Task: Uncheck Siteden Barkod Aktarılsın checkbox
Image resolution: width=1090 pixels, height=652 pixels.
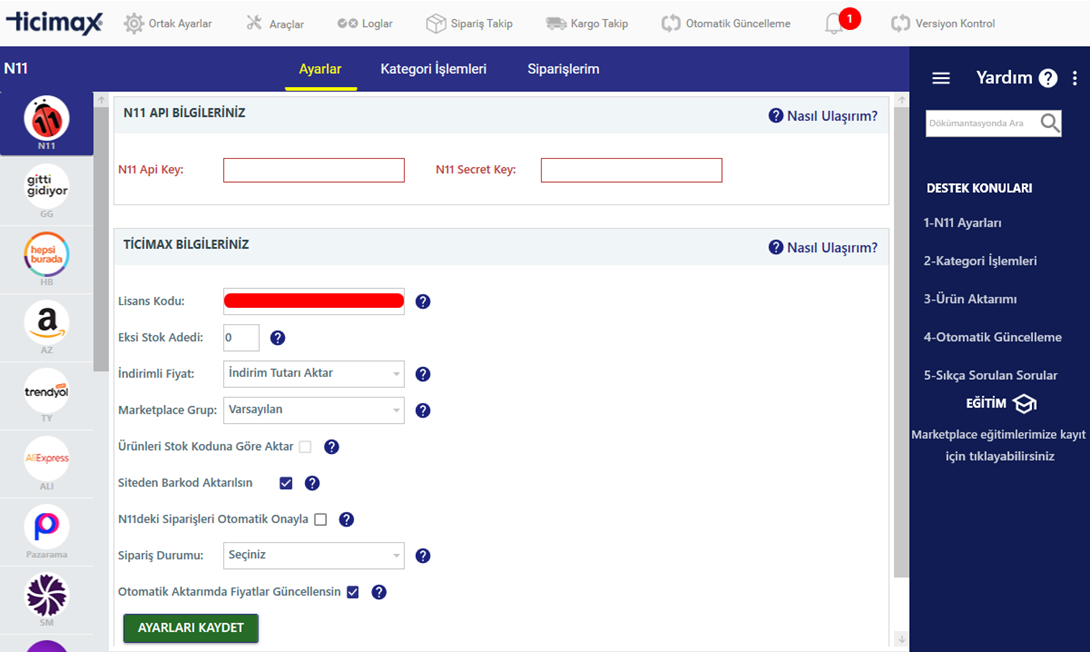Action: pyautogui.click(x=286, y=482)
